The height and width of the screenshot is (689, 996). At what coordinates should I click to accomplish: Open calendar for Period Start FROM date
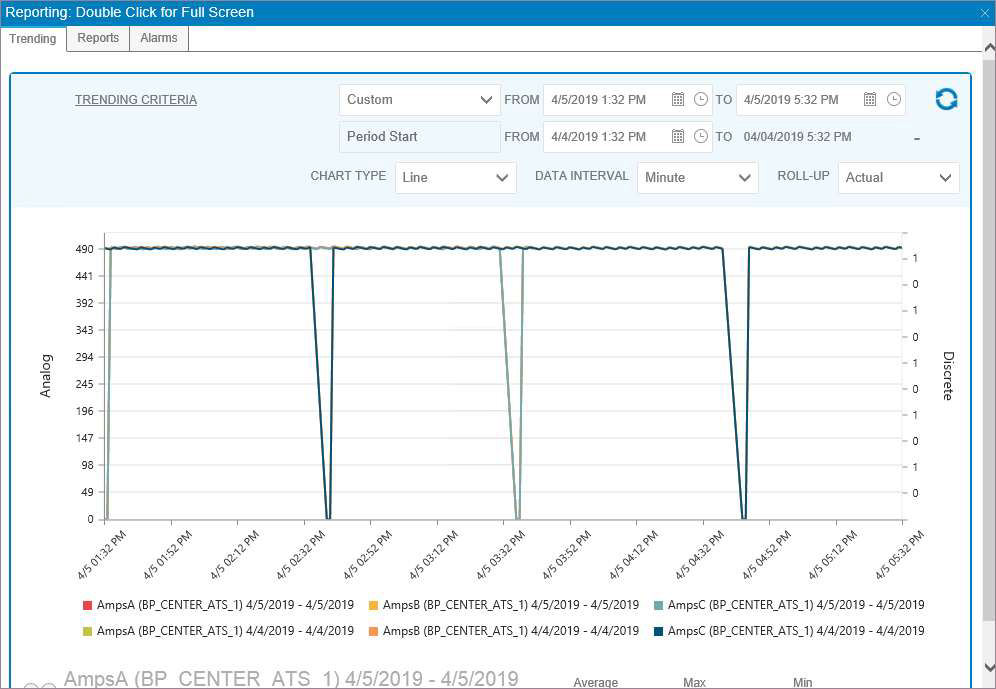(678, 137)
